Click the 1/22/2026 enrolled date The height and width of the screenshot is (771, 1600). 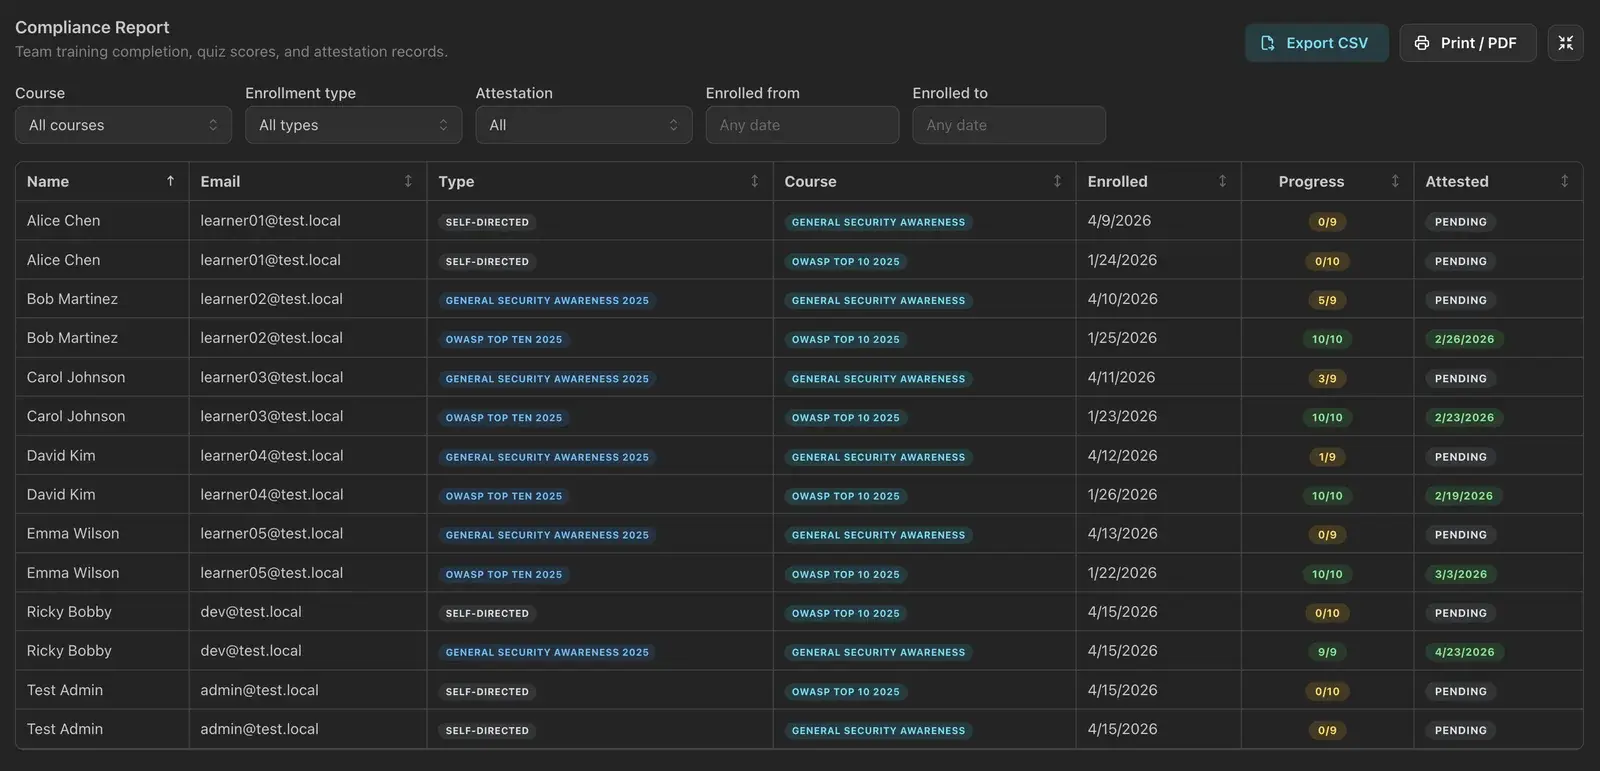point(1122,573)
